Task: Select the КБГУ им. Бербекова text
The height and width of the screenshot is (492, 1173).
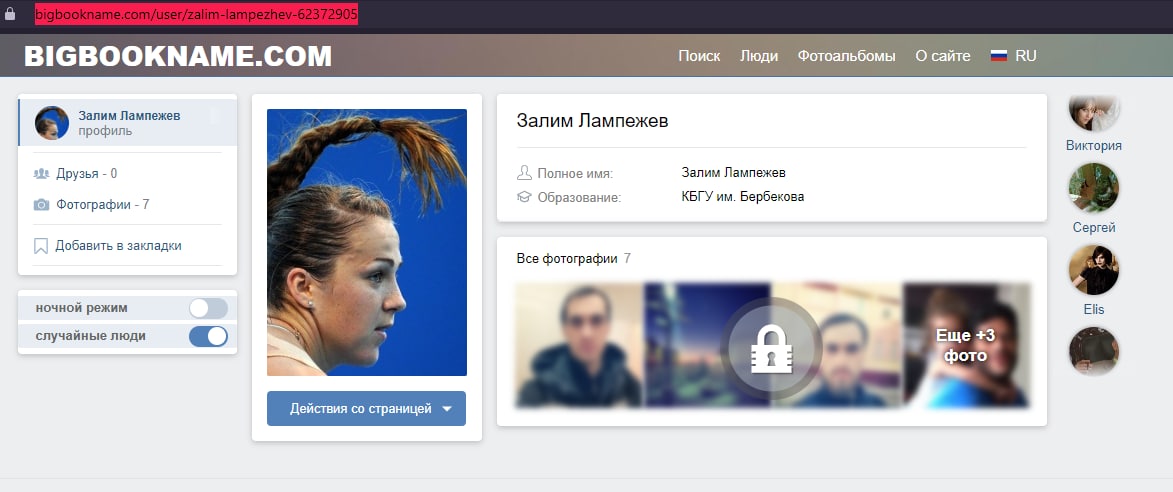Action: point(743,197)
